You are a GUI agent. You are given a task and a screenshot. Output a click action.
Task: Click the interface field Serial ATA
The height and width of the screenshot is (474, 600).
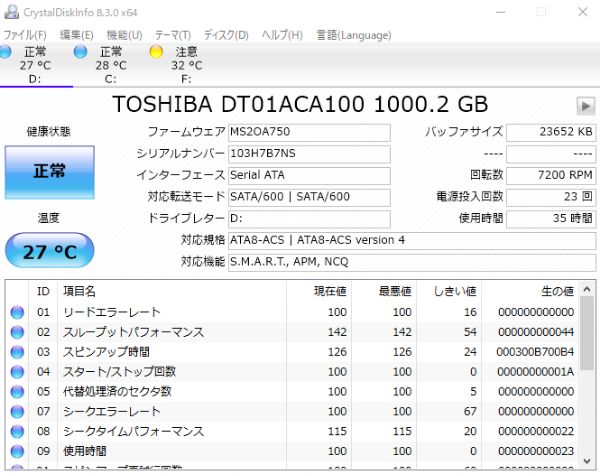click(x=309, y=176)
